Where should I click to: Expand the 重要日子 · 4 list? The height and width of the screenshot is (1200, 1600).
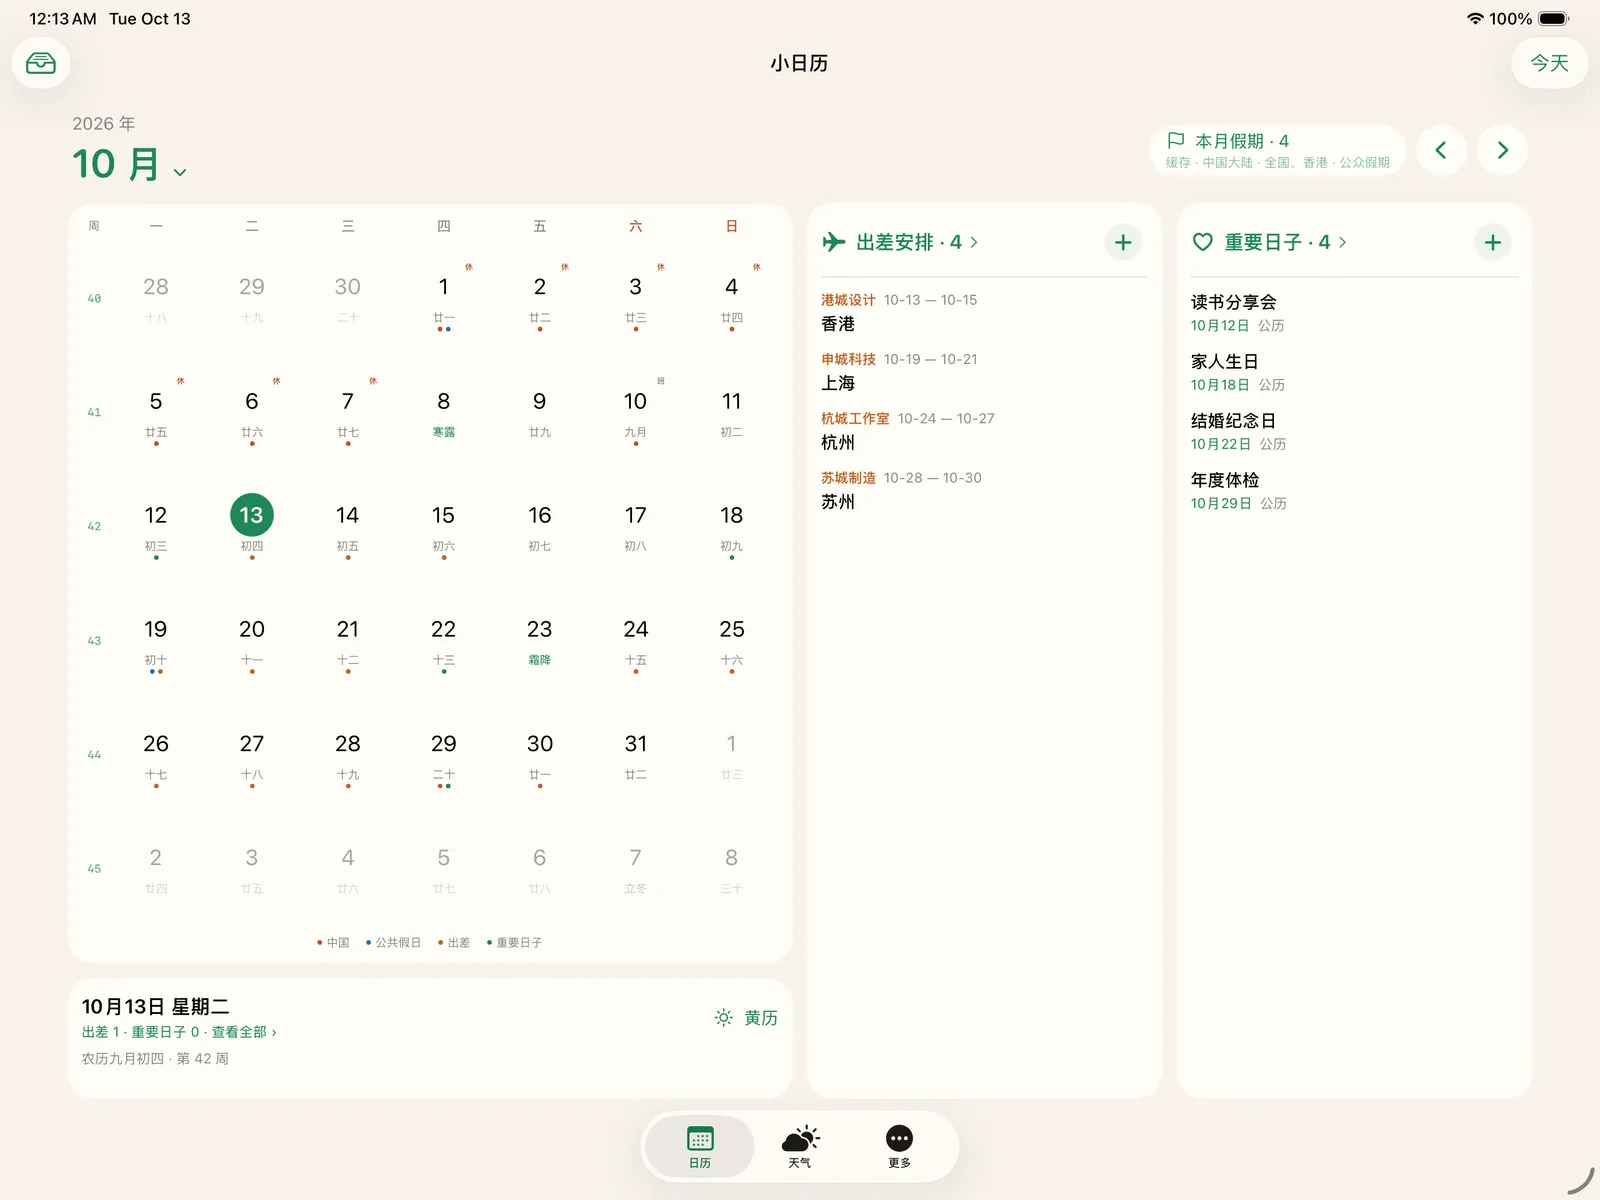point(1285,242)
